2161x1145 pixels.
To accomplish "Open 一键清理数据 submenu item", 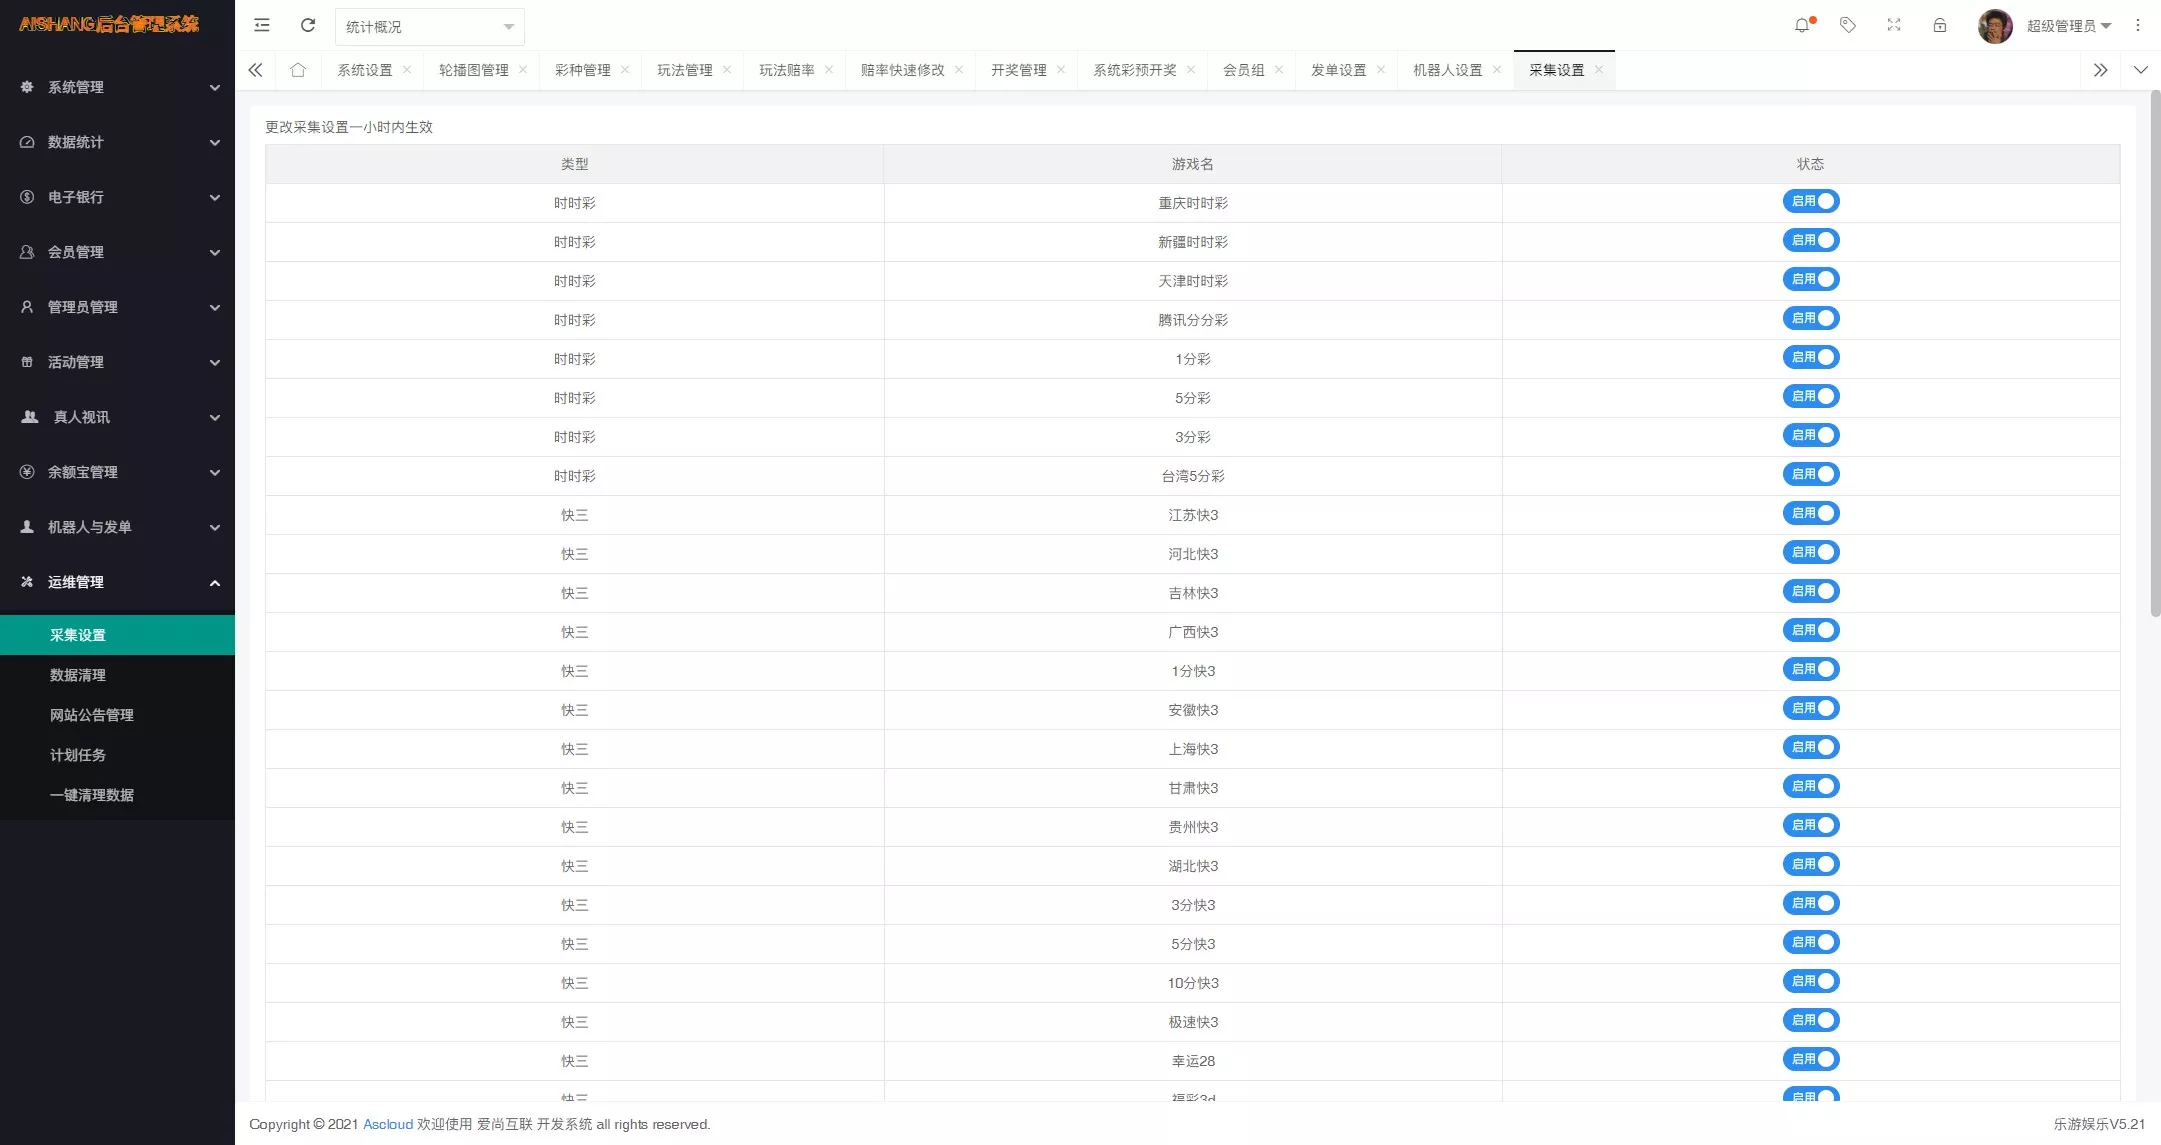I will point(117,795).
